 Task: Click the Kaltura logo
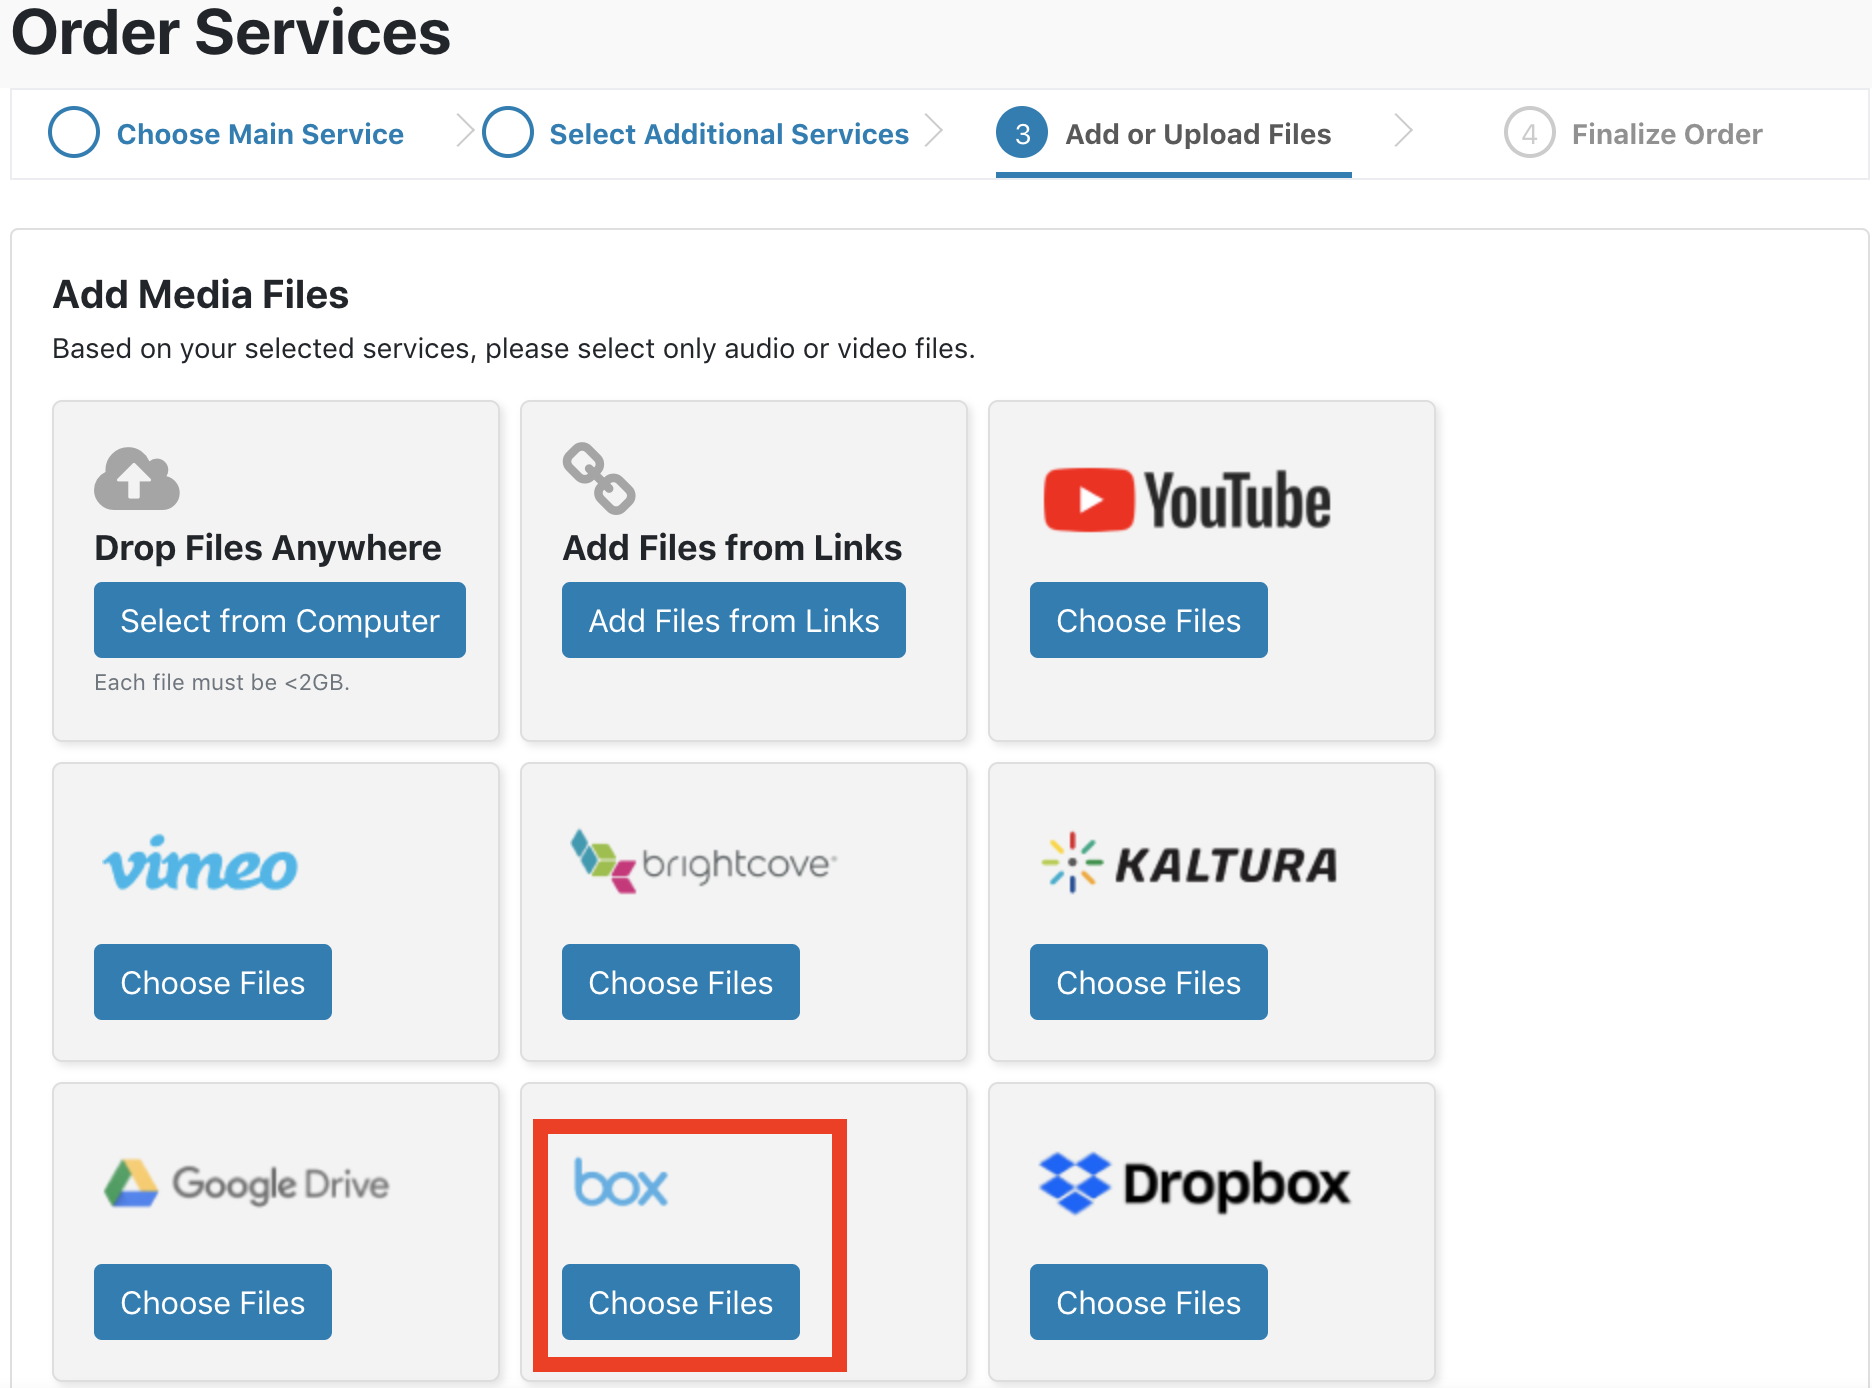(1188, 863)
